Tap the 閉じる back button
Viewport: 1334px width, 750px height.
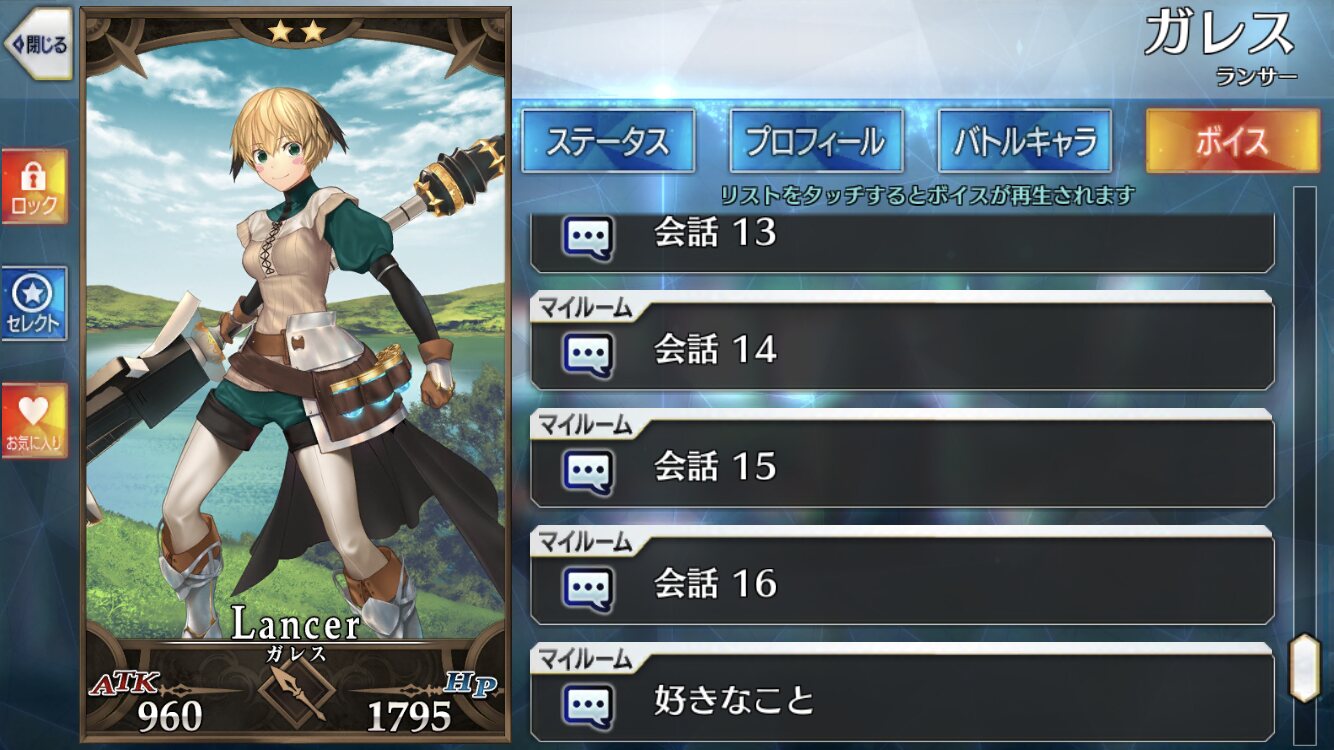tap(37, 44)
